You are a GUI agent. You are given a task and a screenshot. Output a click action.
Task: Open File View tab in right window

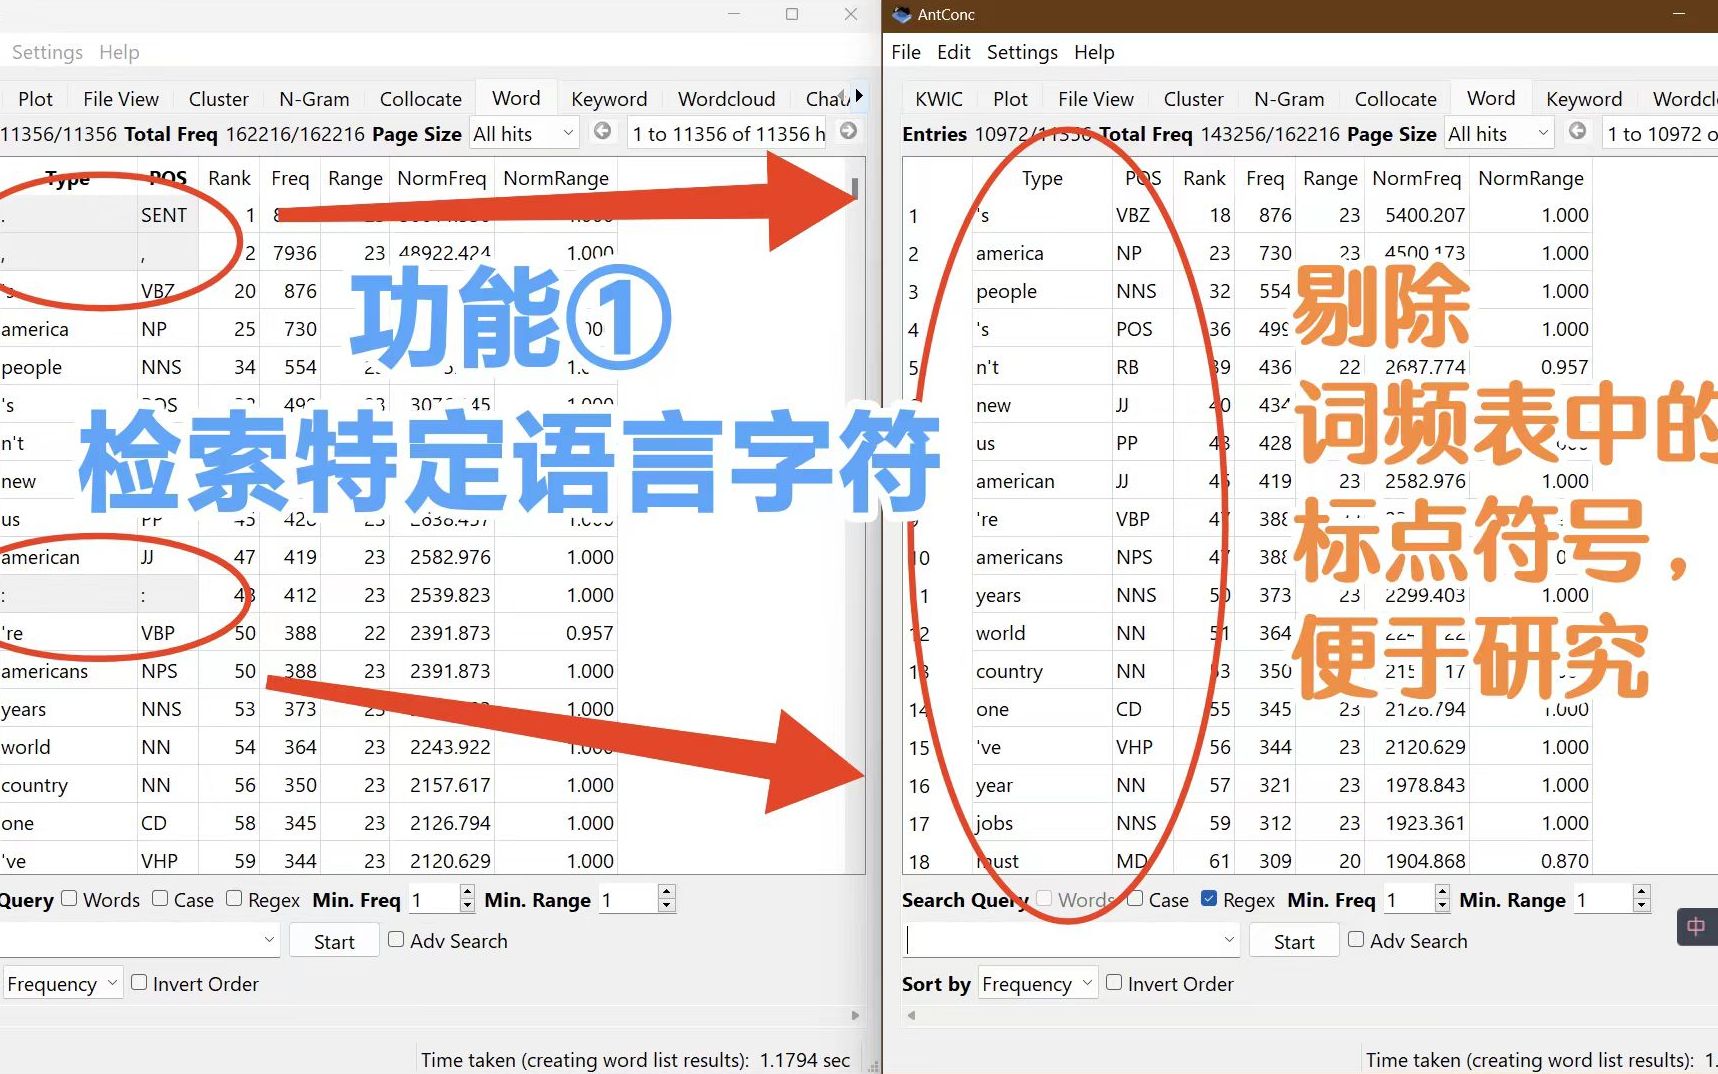[x=1096, y=99]
